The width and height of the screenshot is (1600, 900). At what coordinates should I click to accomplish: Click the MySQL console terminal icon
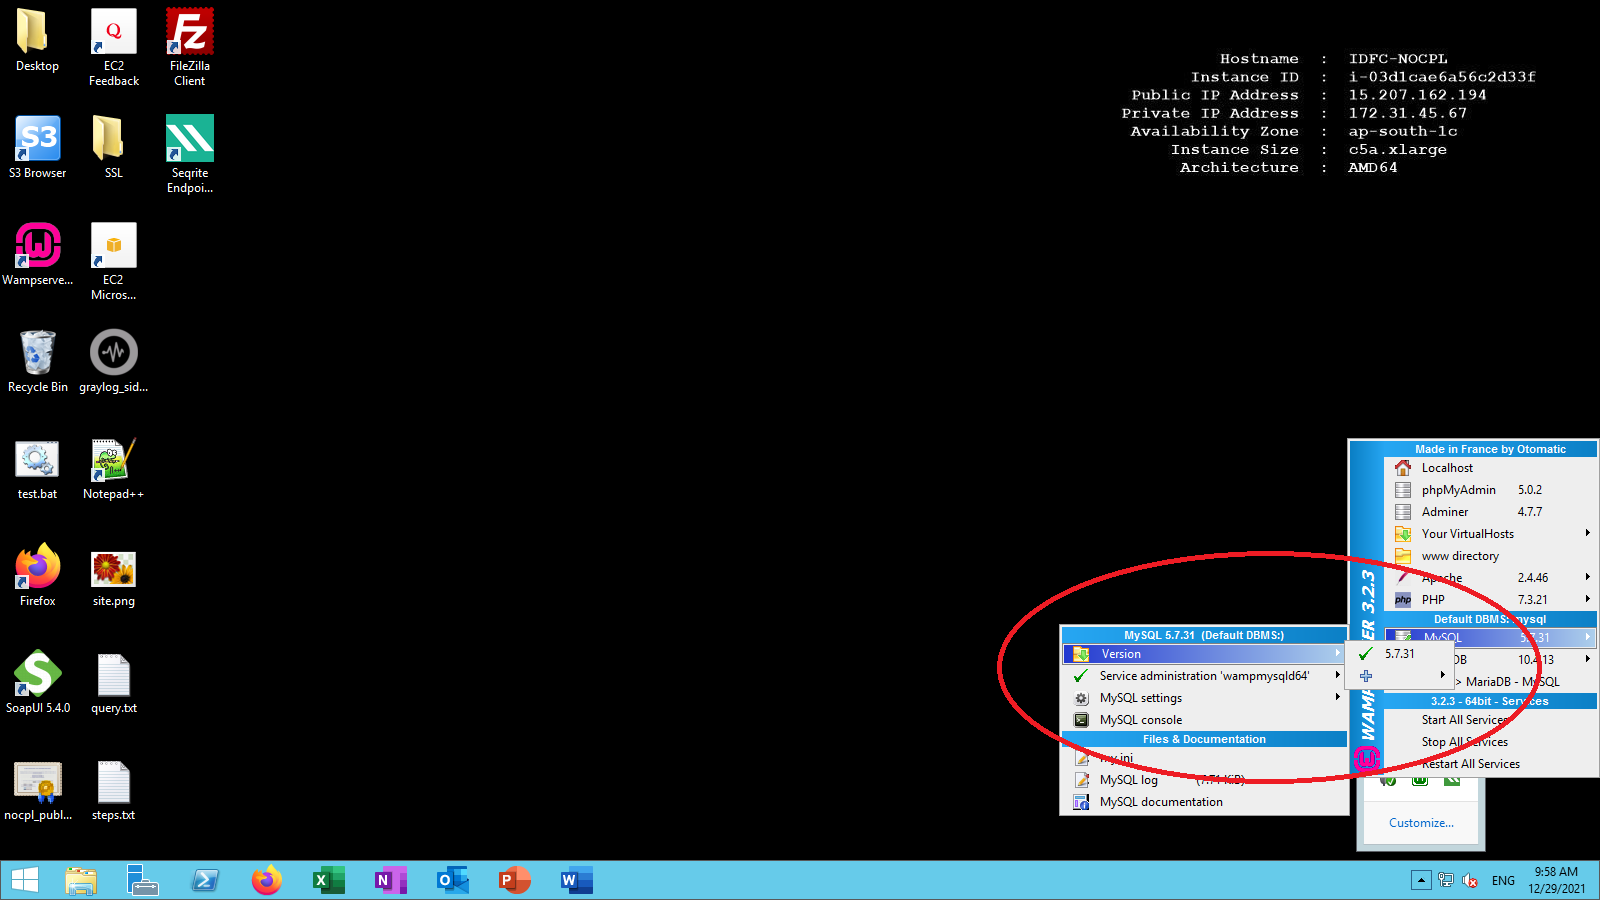[1081, 720]
